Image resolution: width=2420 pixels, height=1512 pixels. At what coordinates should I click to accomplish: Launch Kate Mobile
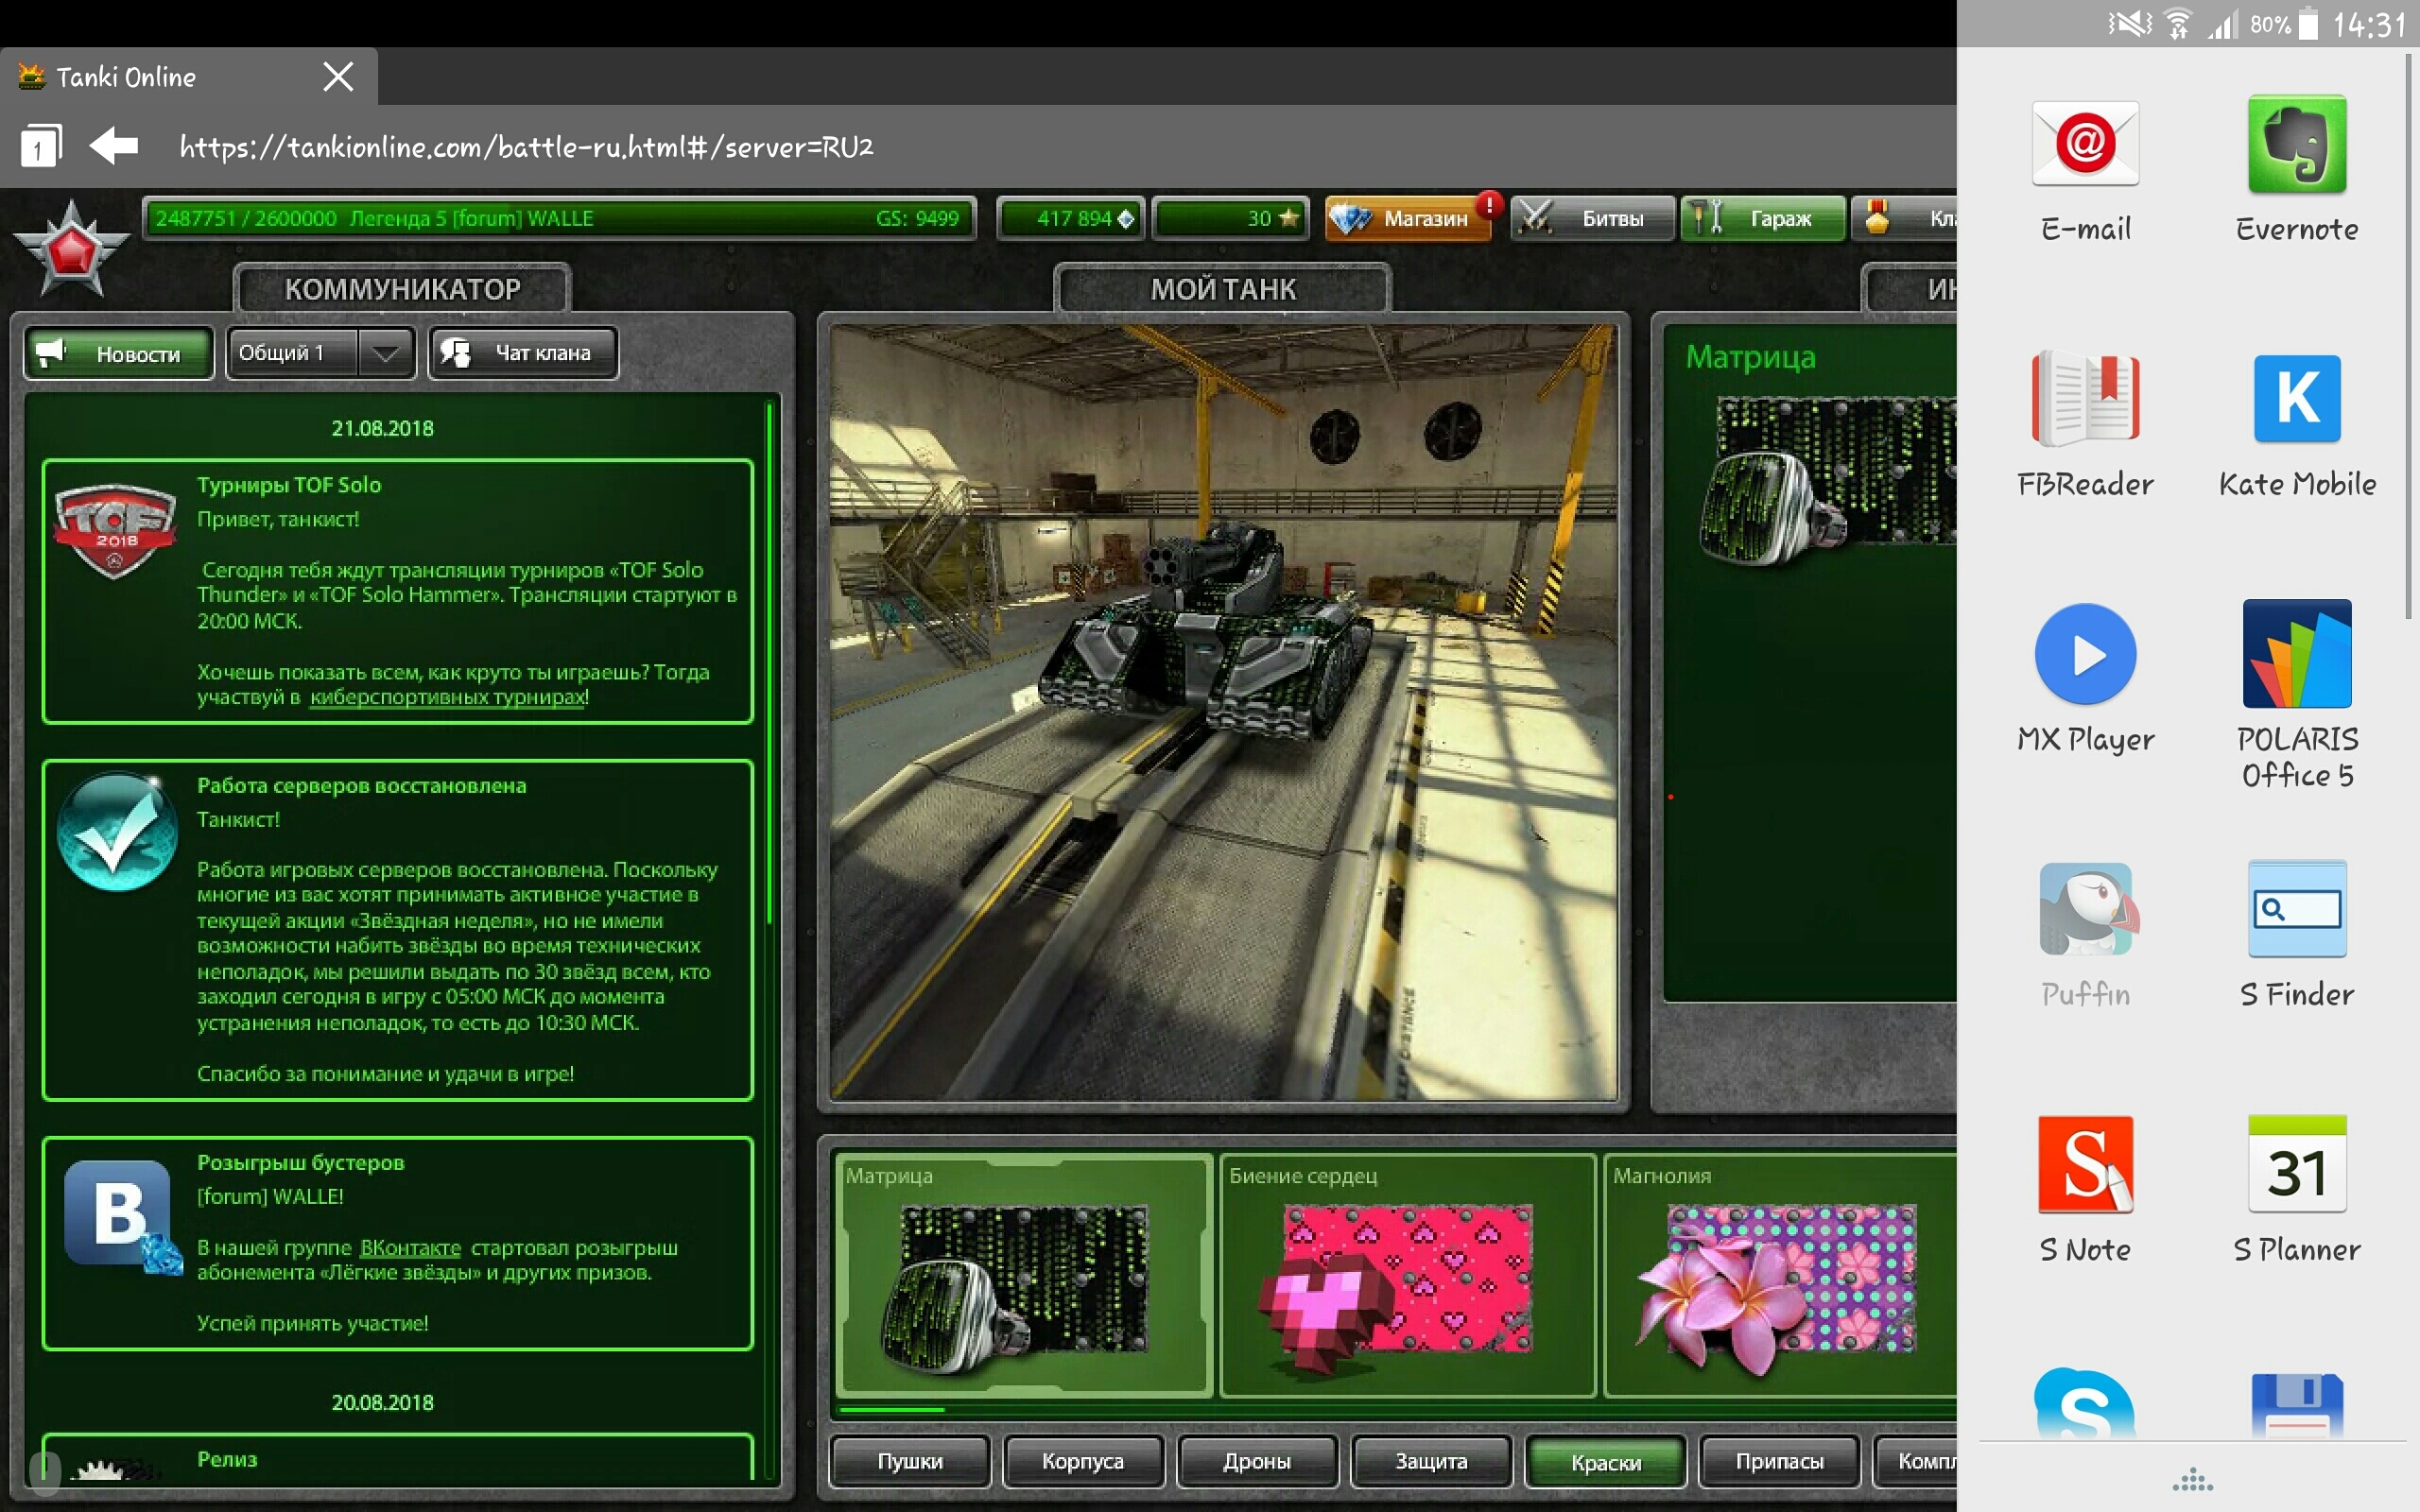click(2297, 425)
